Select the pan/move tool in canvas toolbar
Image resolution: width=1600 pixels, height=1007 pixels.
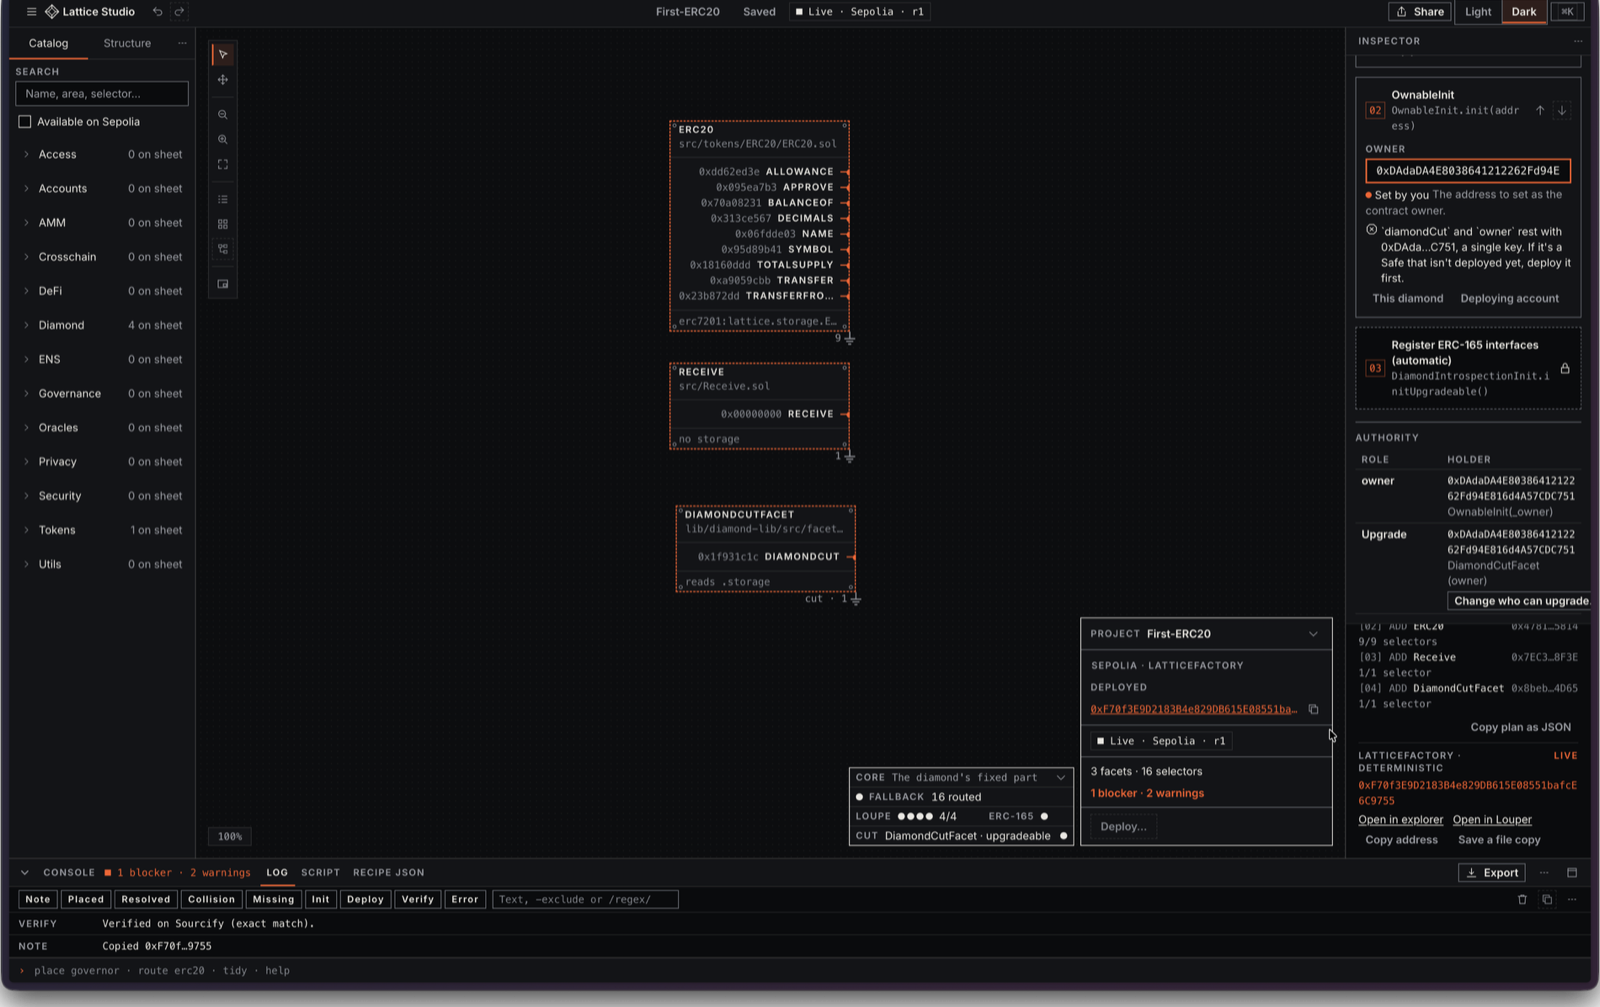tap(223, 80)
